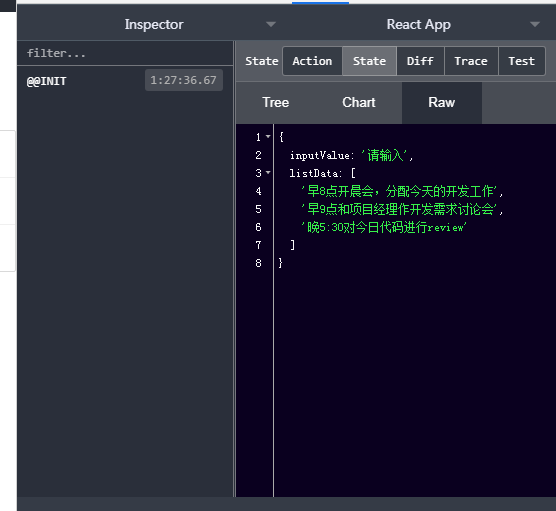This screenshot has height=511, width=556.
Task: Select the Raw tab
Action: (x=441, y=102)
